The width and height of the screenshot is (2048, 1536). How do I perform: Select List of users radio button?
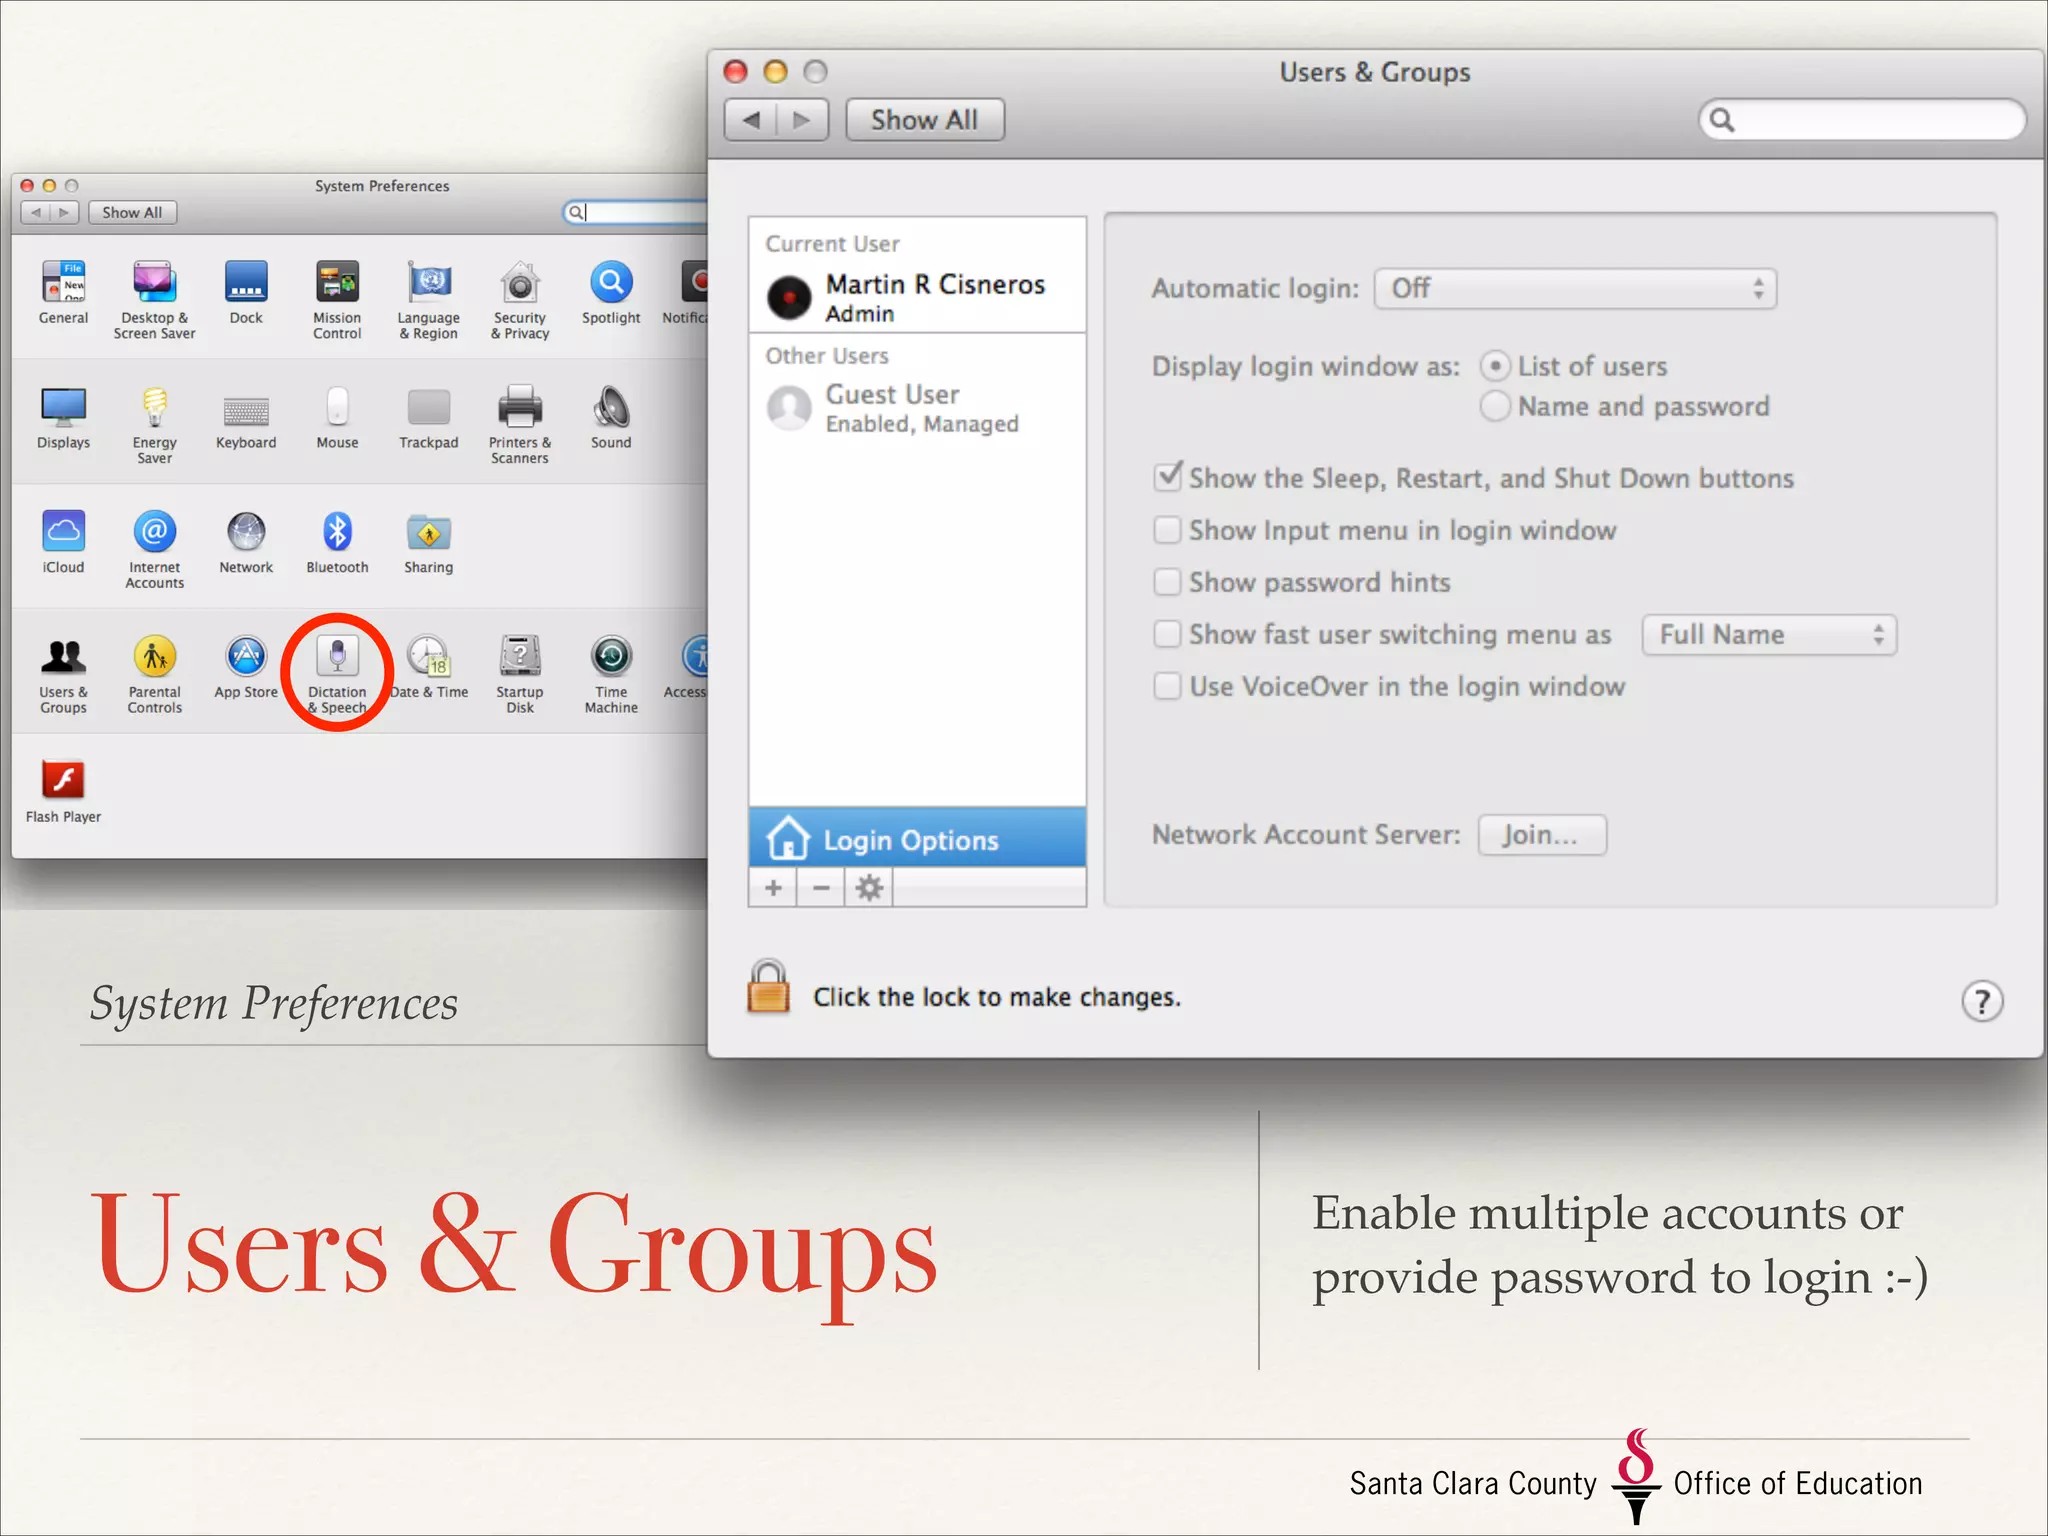(1495, 366)
